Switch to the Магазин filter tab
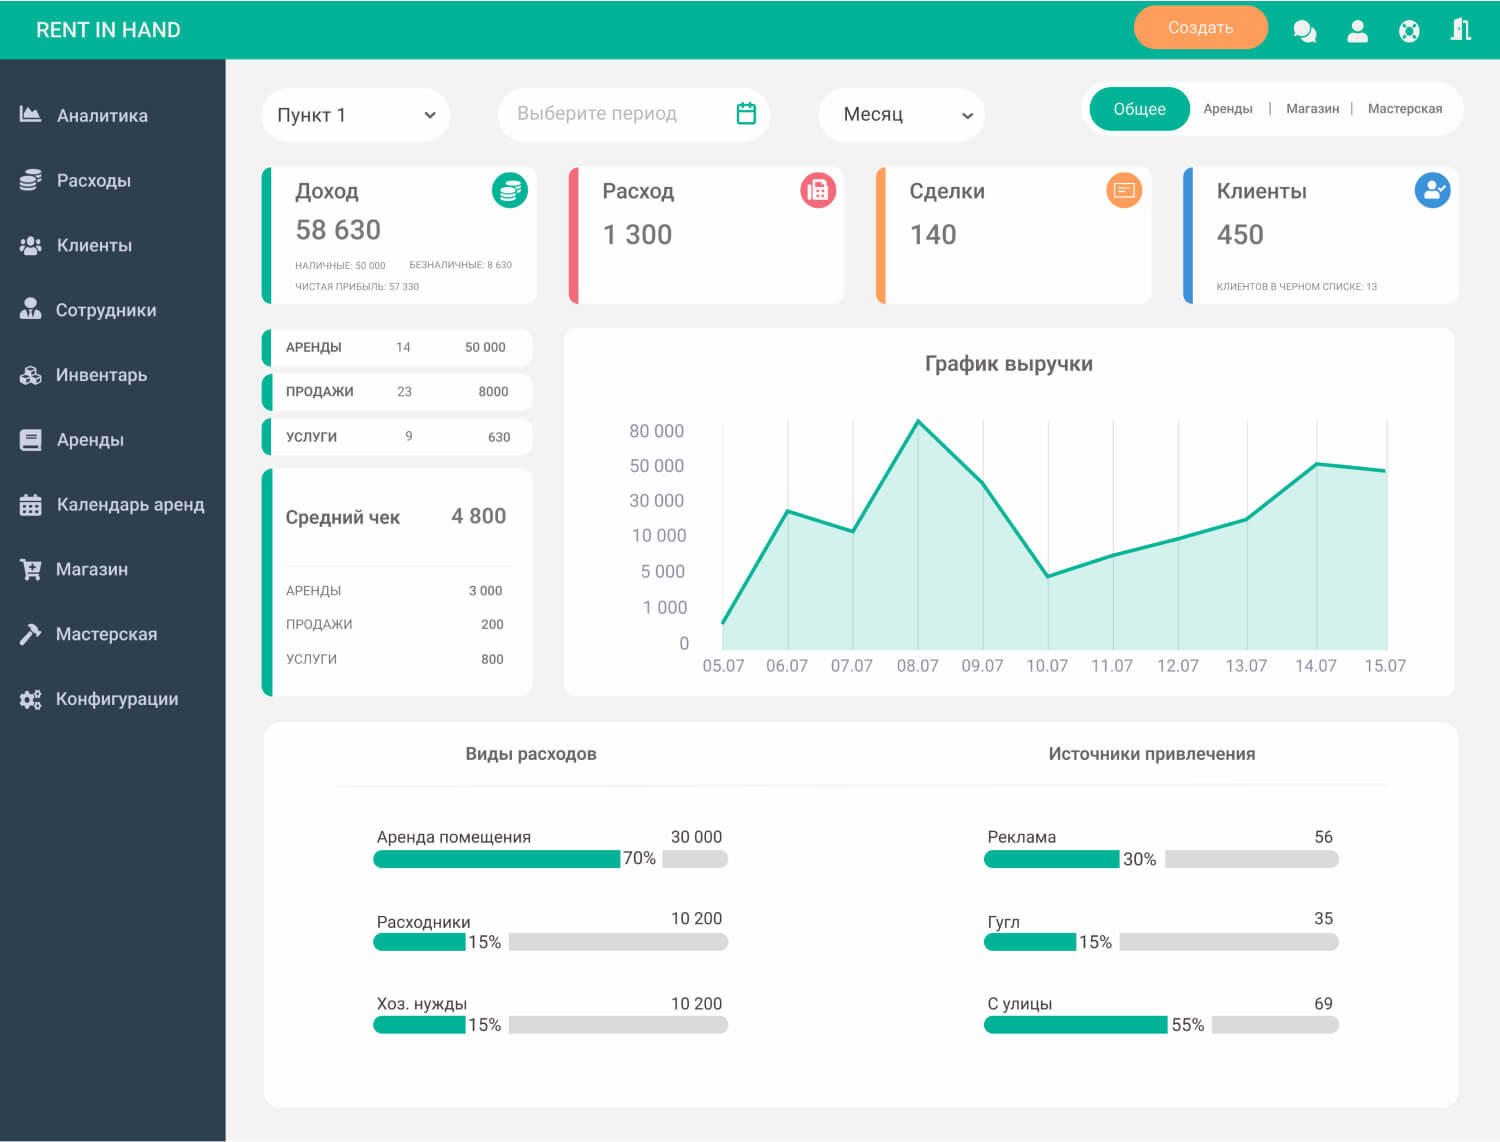The image size is (1500, 1142). (x=1312, y=109)
